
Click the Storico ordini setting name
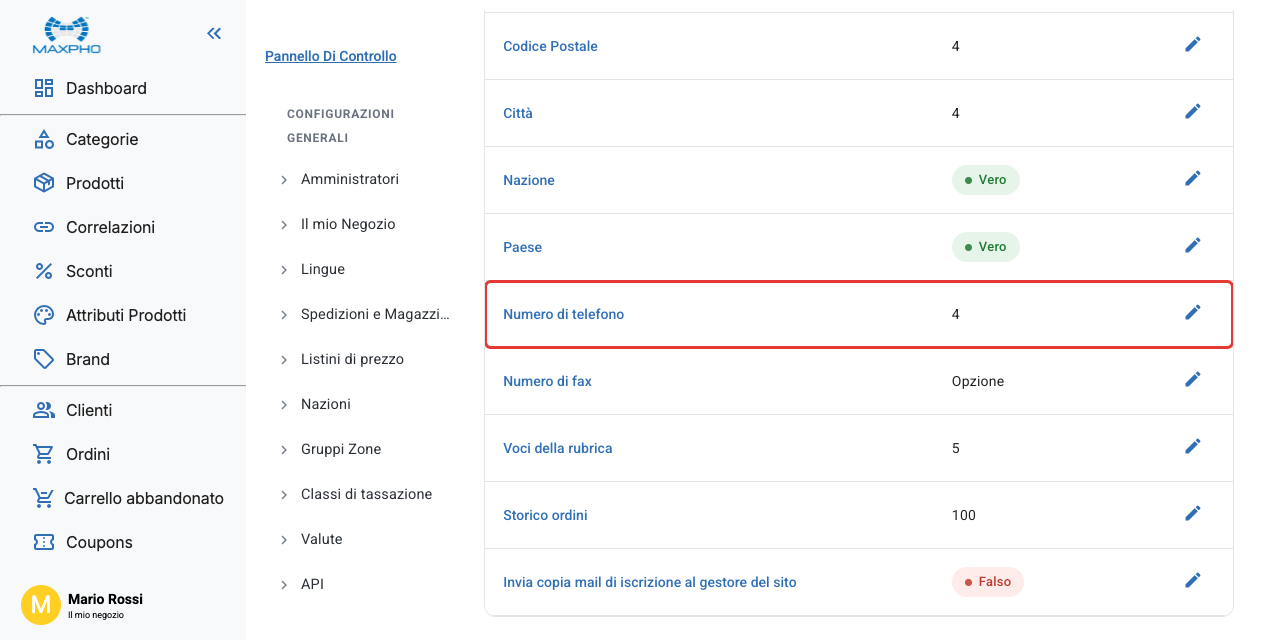tap(545, 515)
